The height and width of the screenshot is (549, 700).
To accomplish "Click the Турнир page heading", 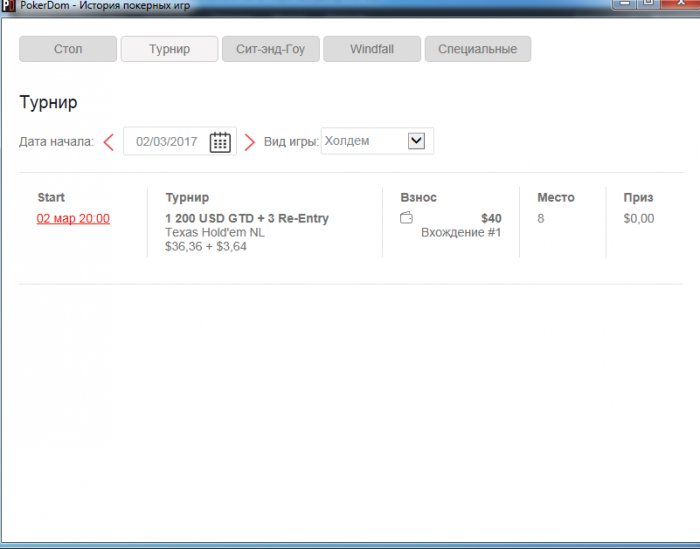I will pos(48,102).
